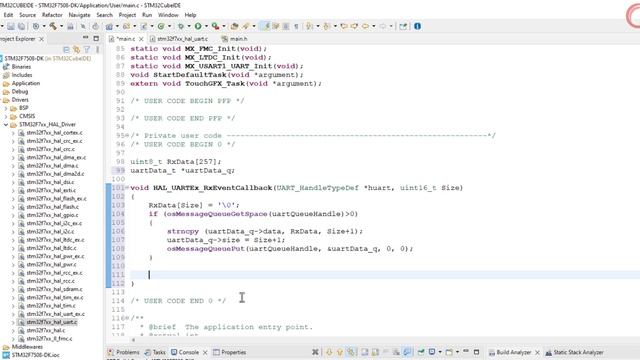Click the green Run button icon
Image resolution: width=640 pixels, height=360 pixels.
(198, 26)
